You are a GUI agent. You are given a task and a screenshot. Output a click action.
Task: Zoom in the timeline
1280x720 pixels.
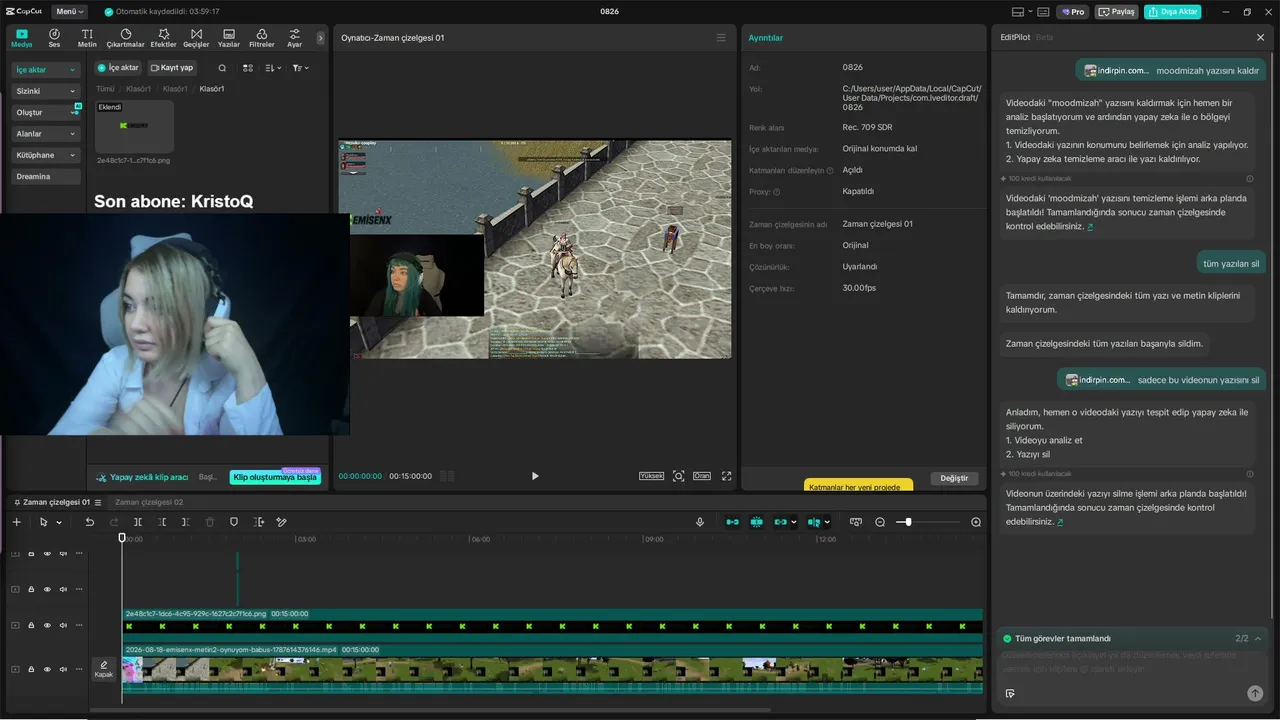[976, 522]
